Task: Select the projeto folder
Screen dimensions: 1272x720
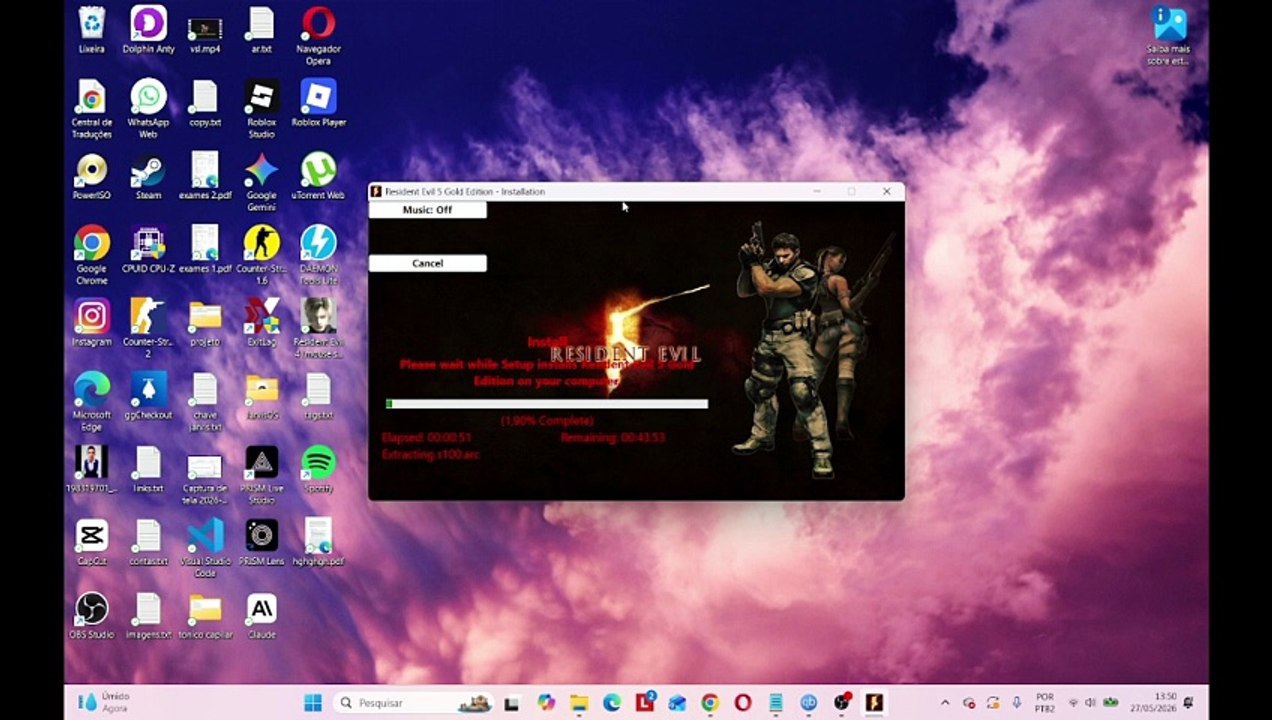Action: pyautogui.click(x=205, y=322)
